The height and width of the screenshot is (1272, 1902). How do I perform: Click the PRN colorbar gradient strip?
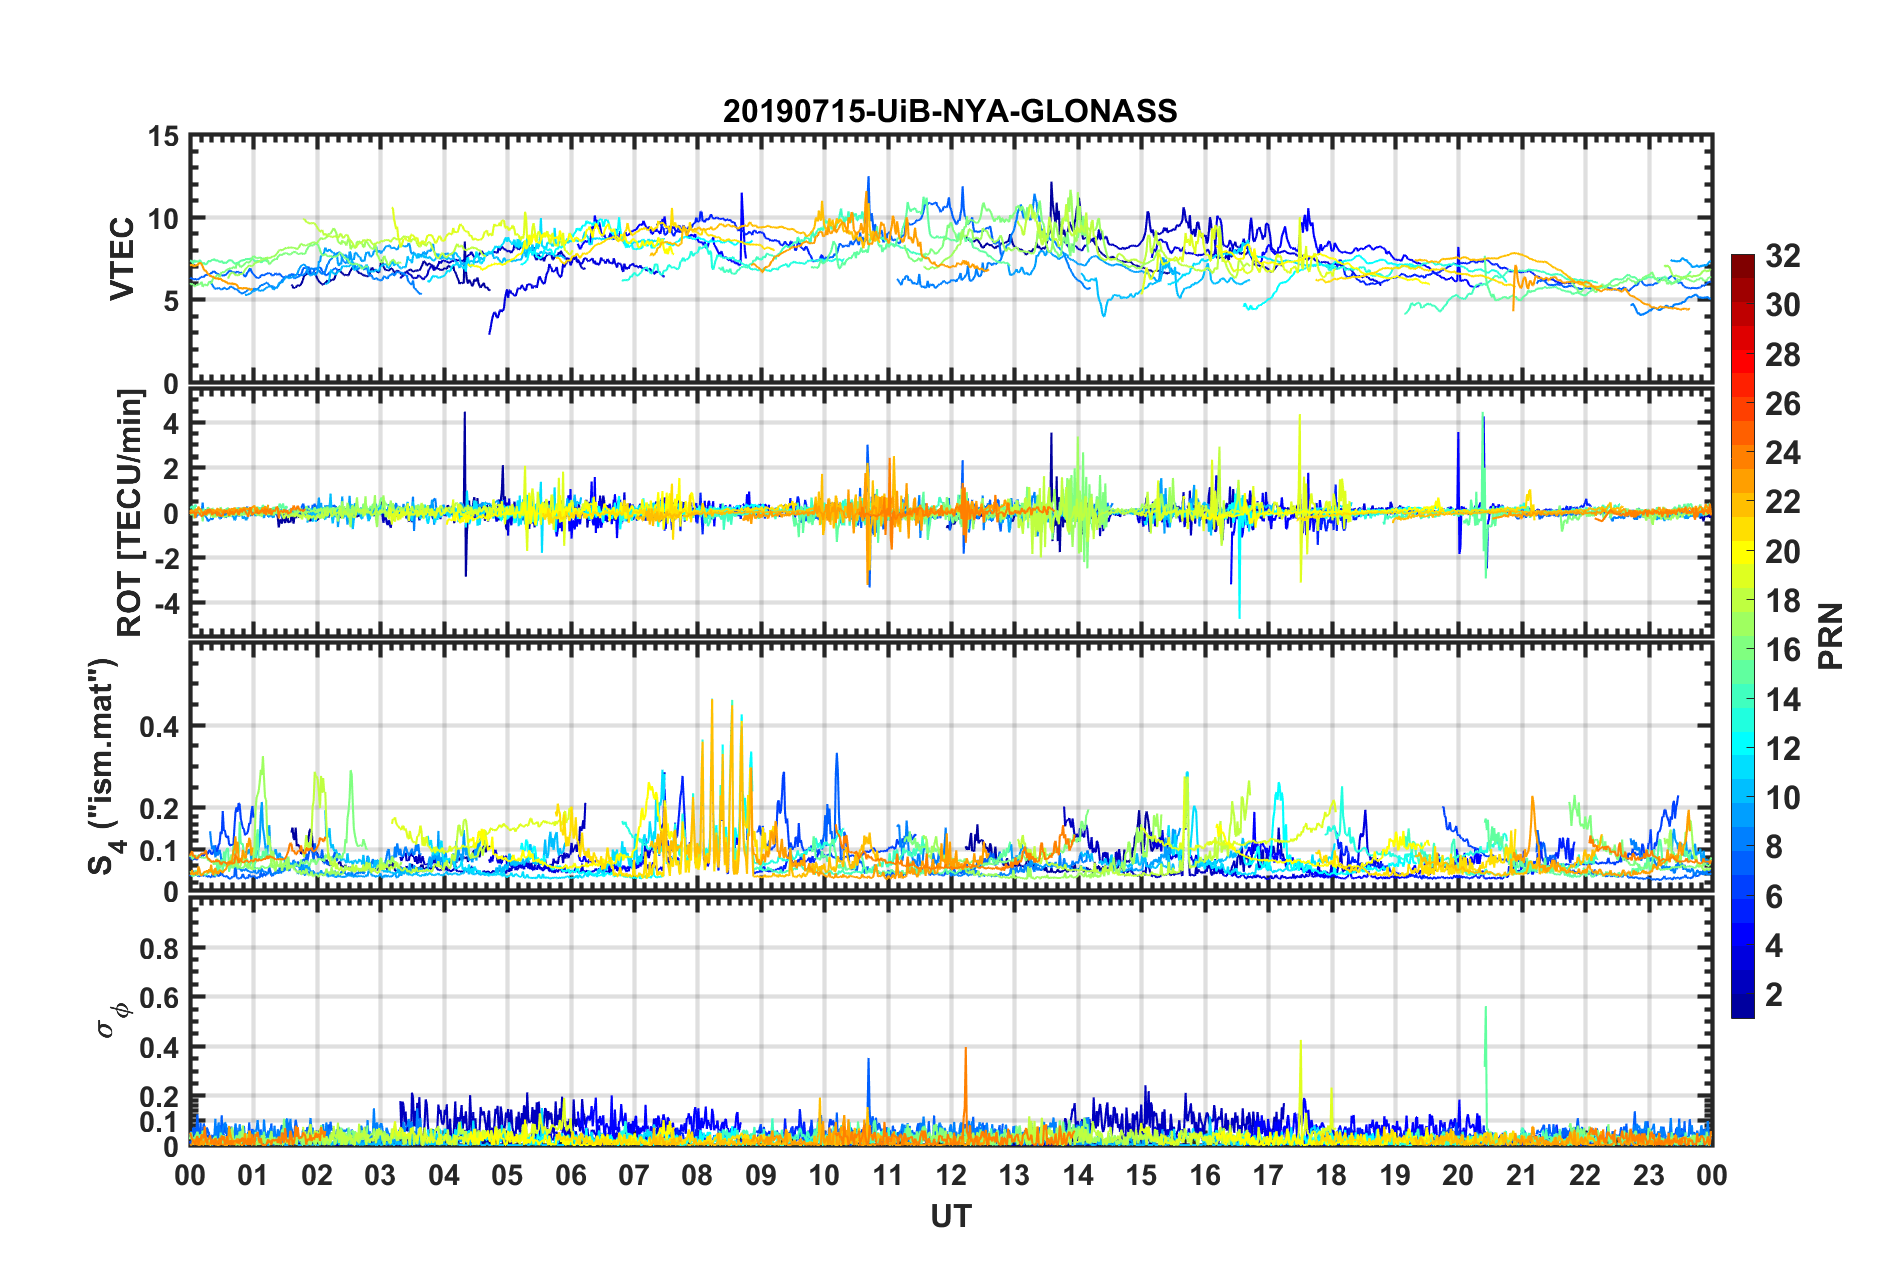[1742, 636]
